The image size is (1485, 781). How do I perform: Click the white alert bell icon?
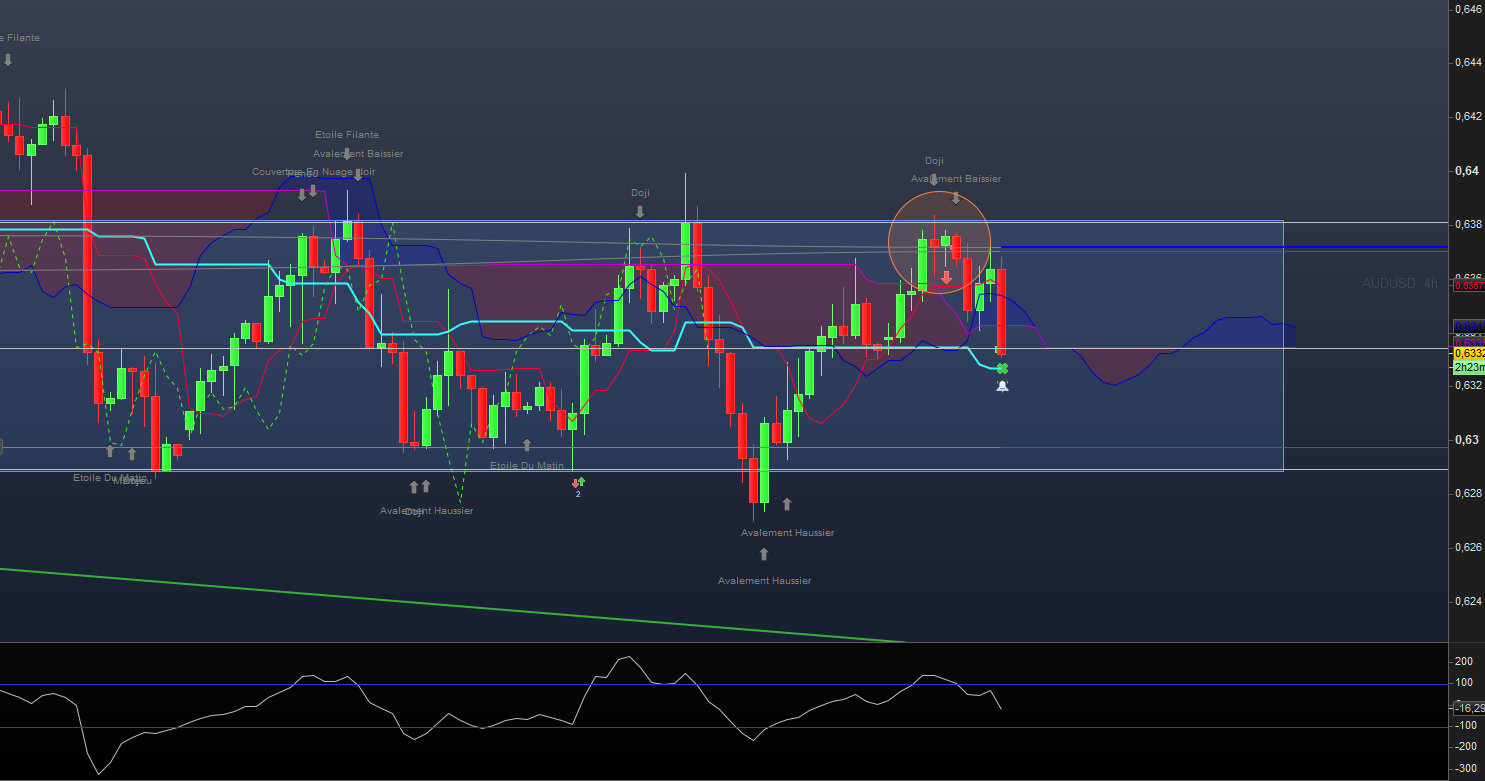(1002, 386)
